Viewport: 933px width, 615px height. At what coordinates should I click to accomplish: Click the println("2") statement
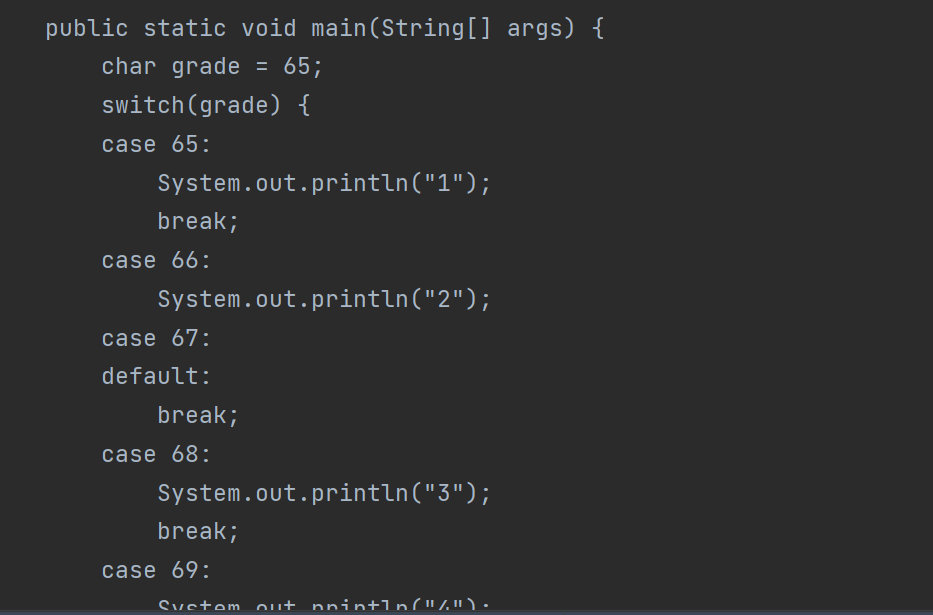[x=324, y=299]
